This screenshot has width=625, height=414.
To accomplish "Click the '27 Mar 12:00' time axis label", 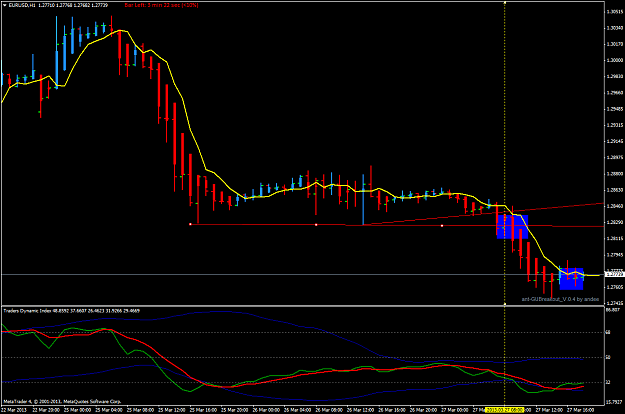I will pos(549,410).
